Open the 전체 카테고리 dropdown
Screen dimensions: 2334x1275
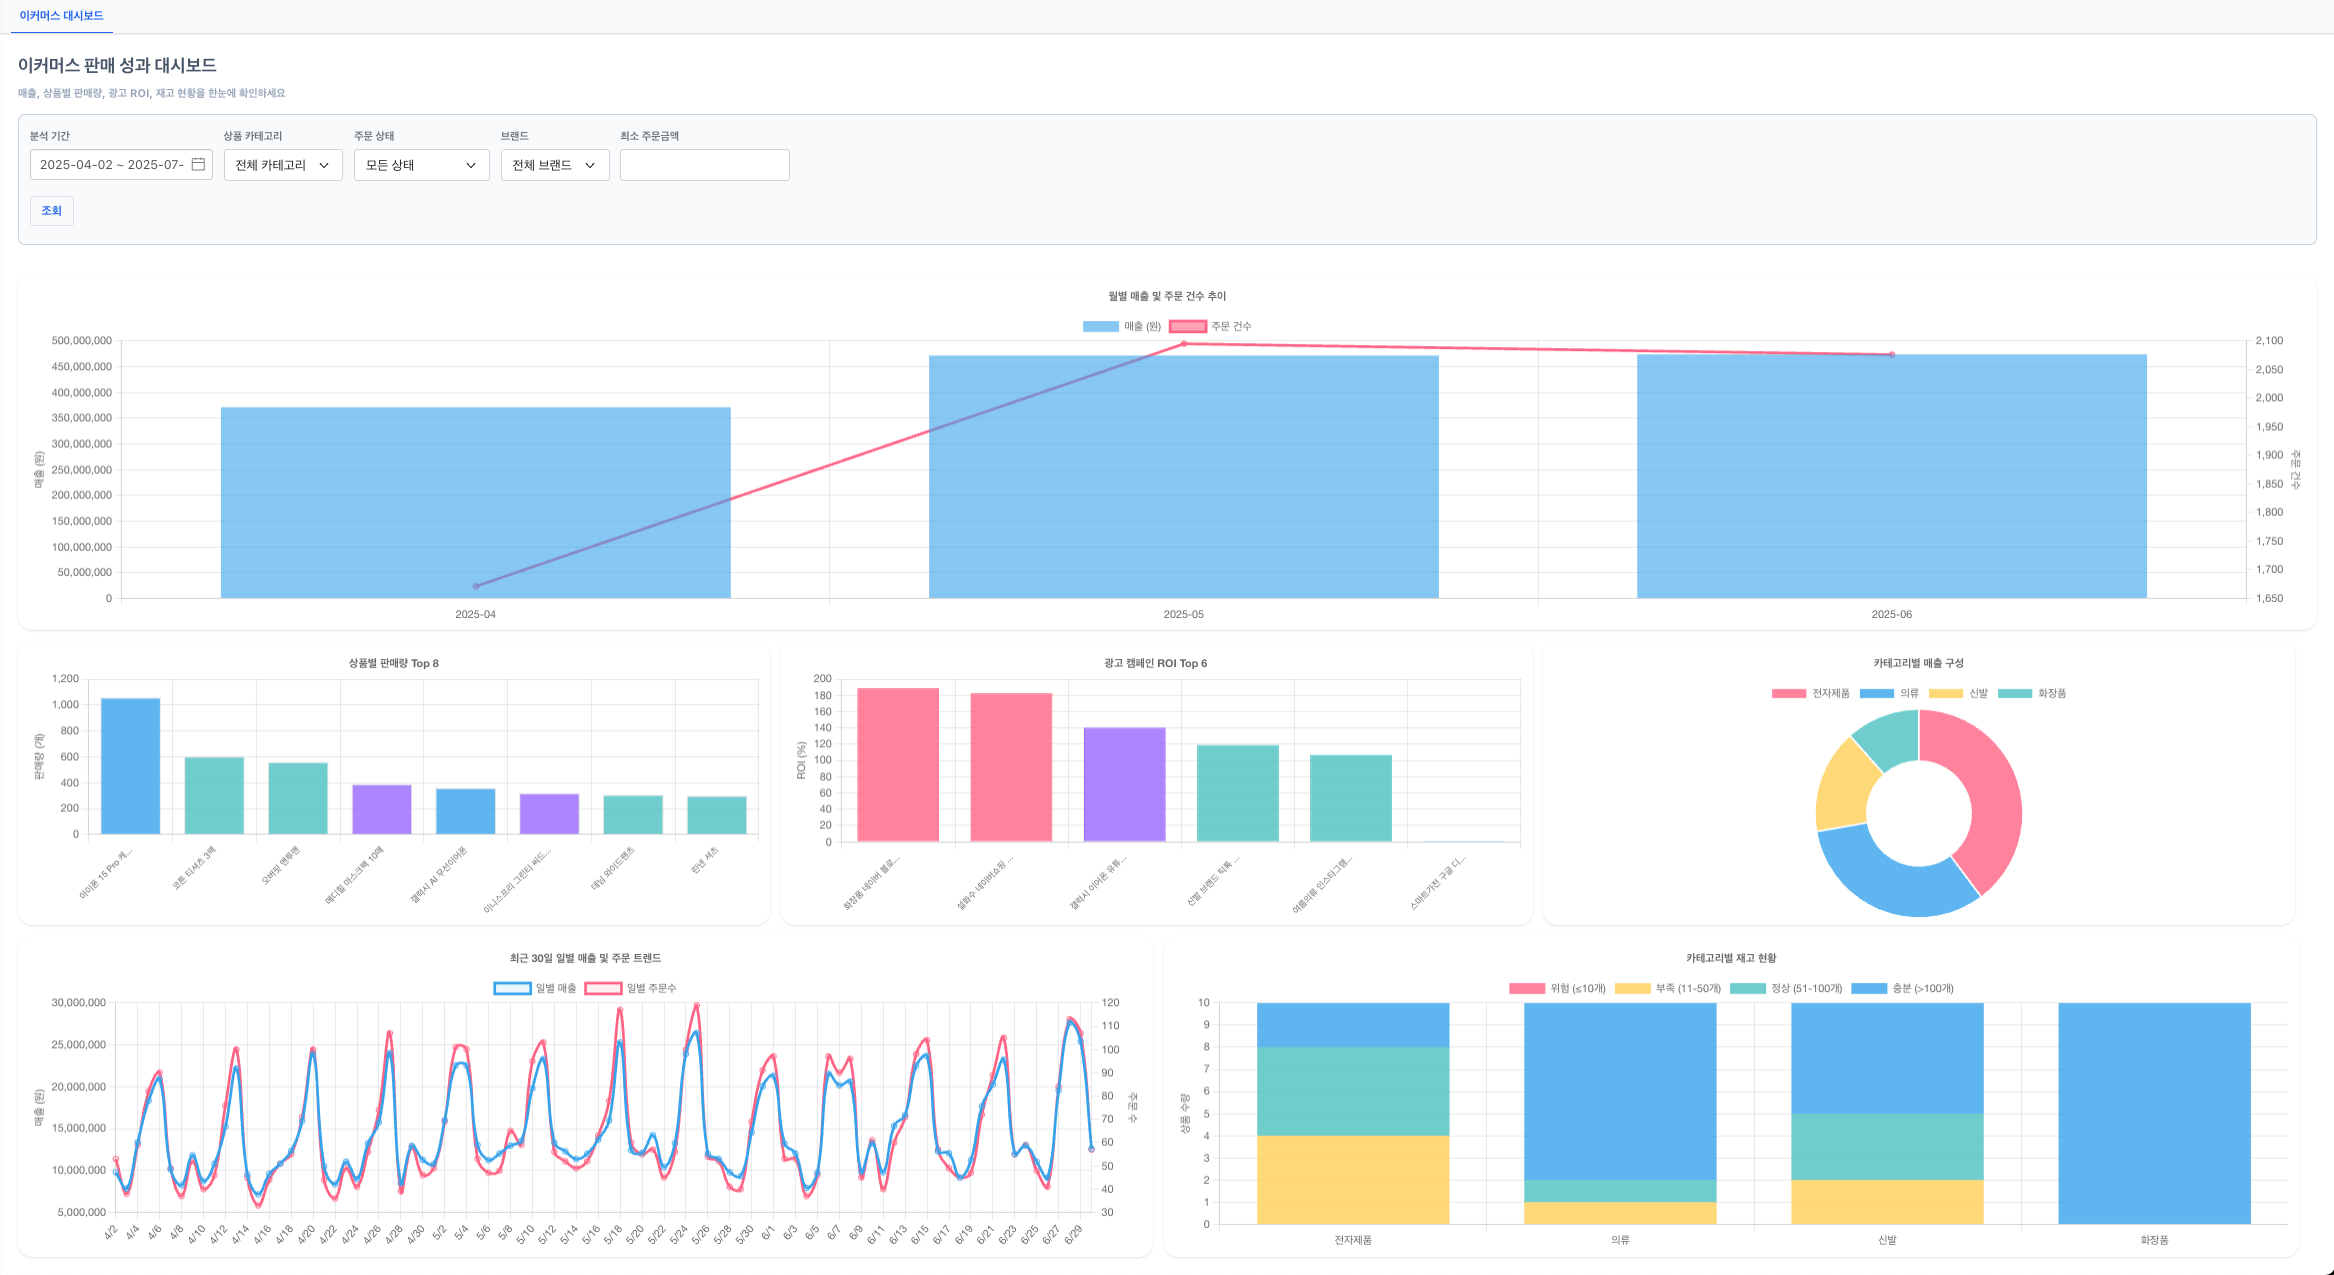pos(283,165)
